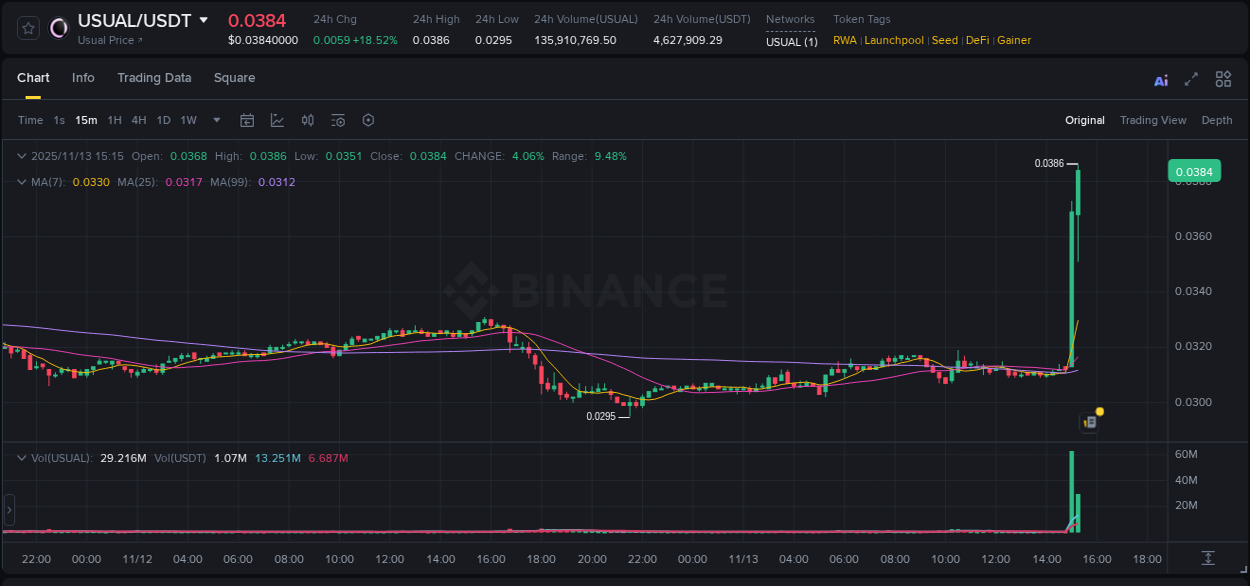Toggle the favorite star for USUAL/USDT
Screen dimensions: 1250x586
coord(27,27)
